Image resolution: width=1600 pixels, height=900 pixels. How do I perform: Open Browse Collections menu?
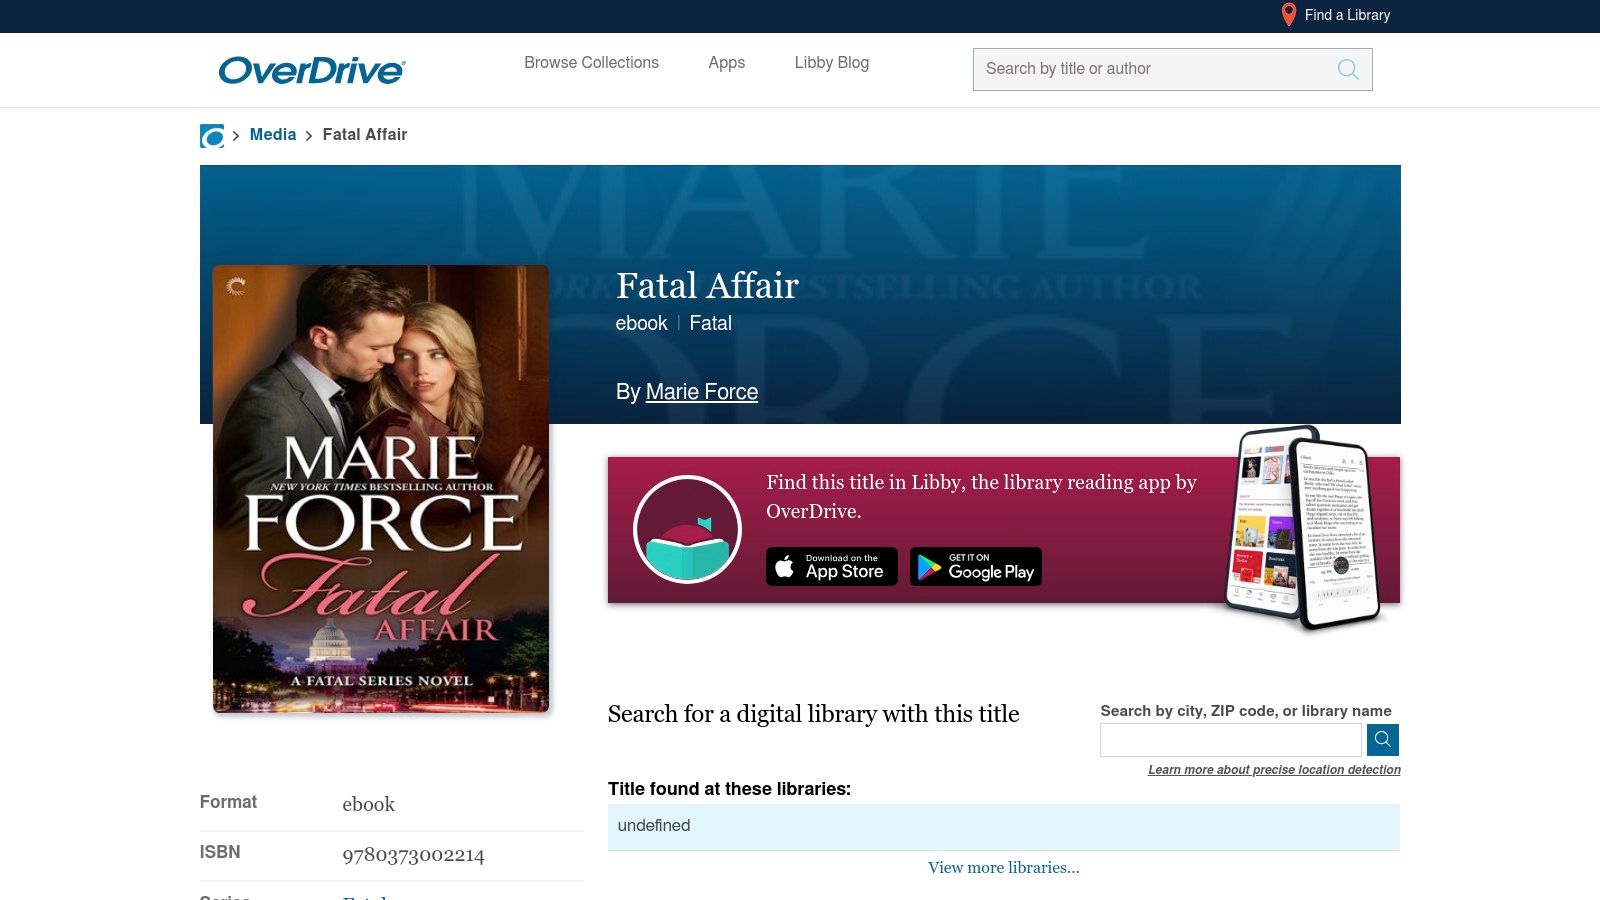pyautogui.click(x=591, y=63)
